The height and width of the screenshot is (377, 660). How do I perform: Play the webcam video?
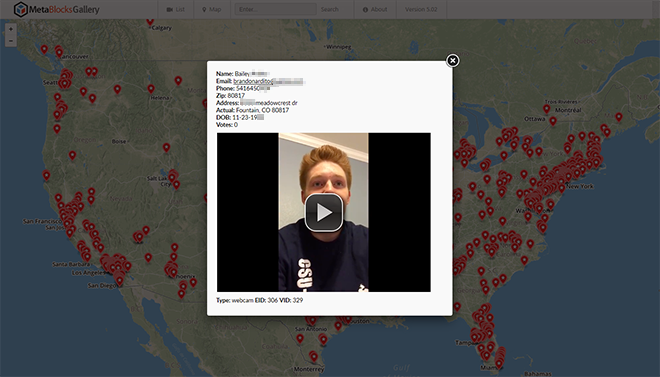pos(324,212)
